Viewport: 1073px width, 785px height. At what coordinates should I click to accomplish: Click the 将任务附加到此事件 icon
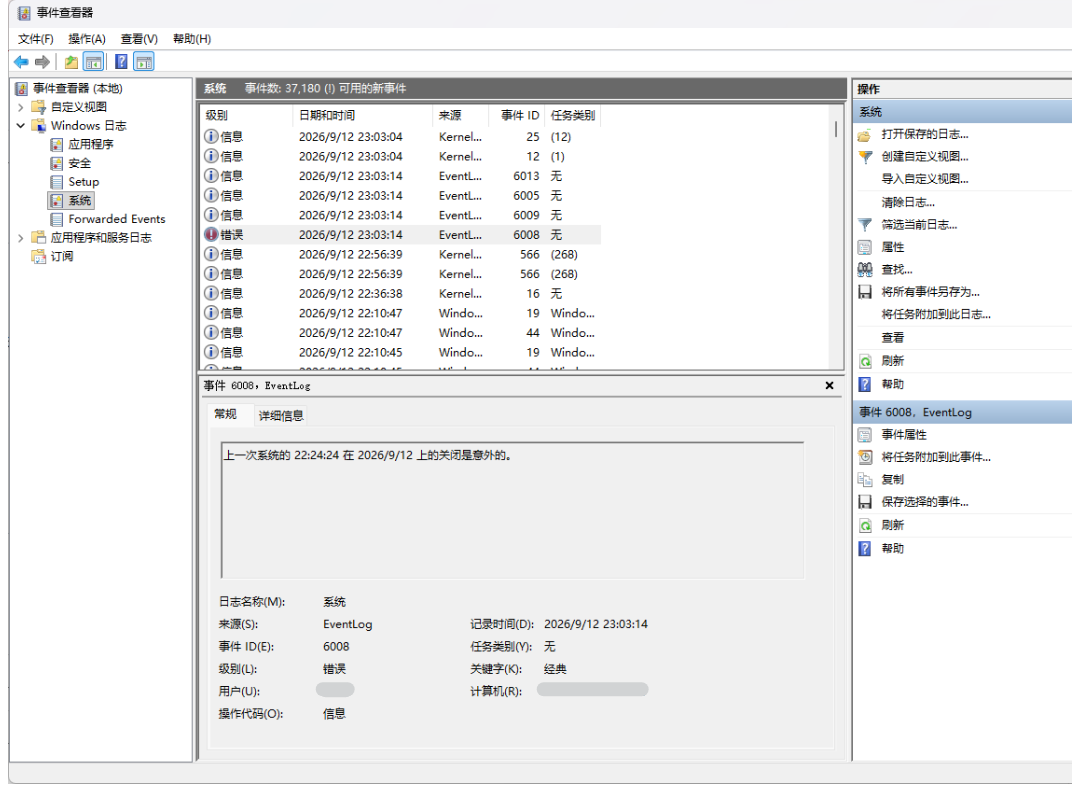[x=865, y=458]
